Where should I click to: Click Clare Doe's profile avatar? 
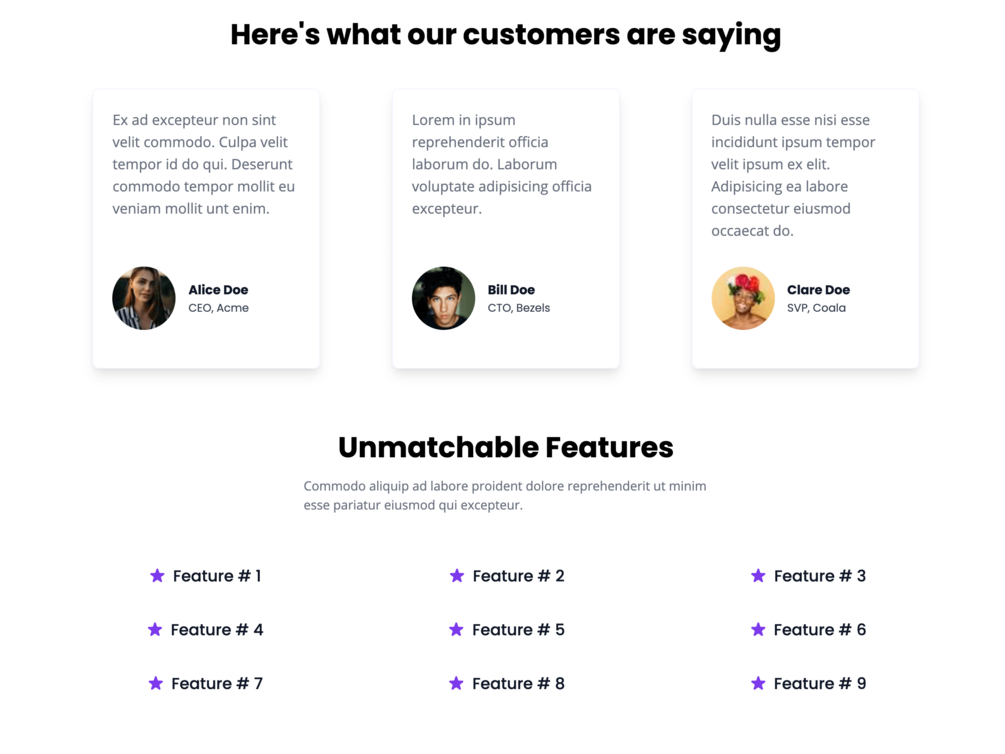click(743, 298)
